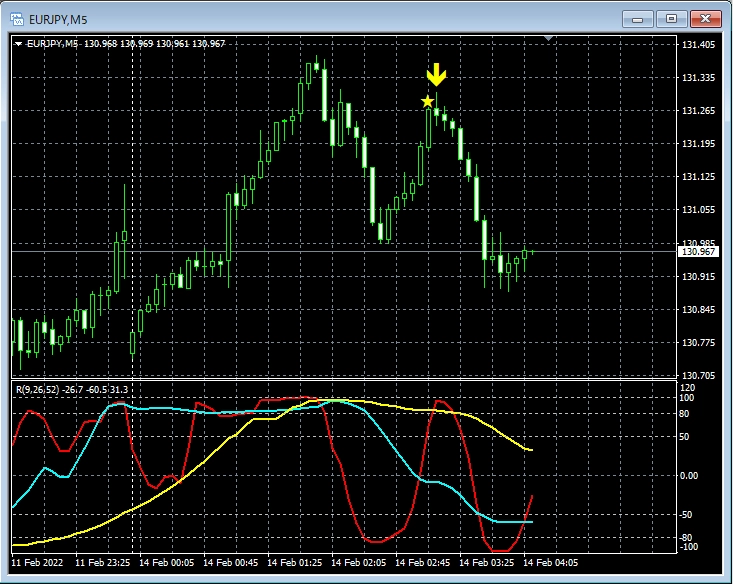734x584 pixels.
Task: Select the yellow star marker on chart
Action: [x=428, y=101]
